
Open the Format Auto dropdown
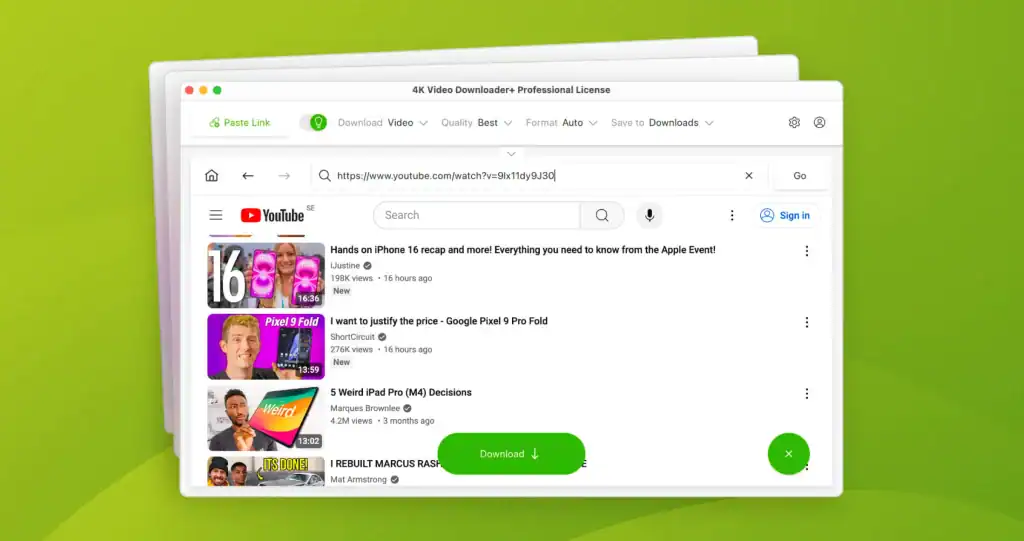click(x=562, y=123)
